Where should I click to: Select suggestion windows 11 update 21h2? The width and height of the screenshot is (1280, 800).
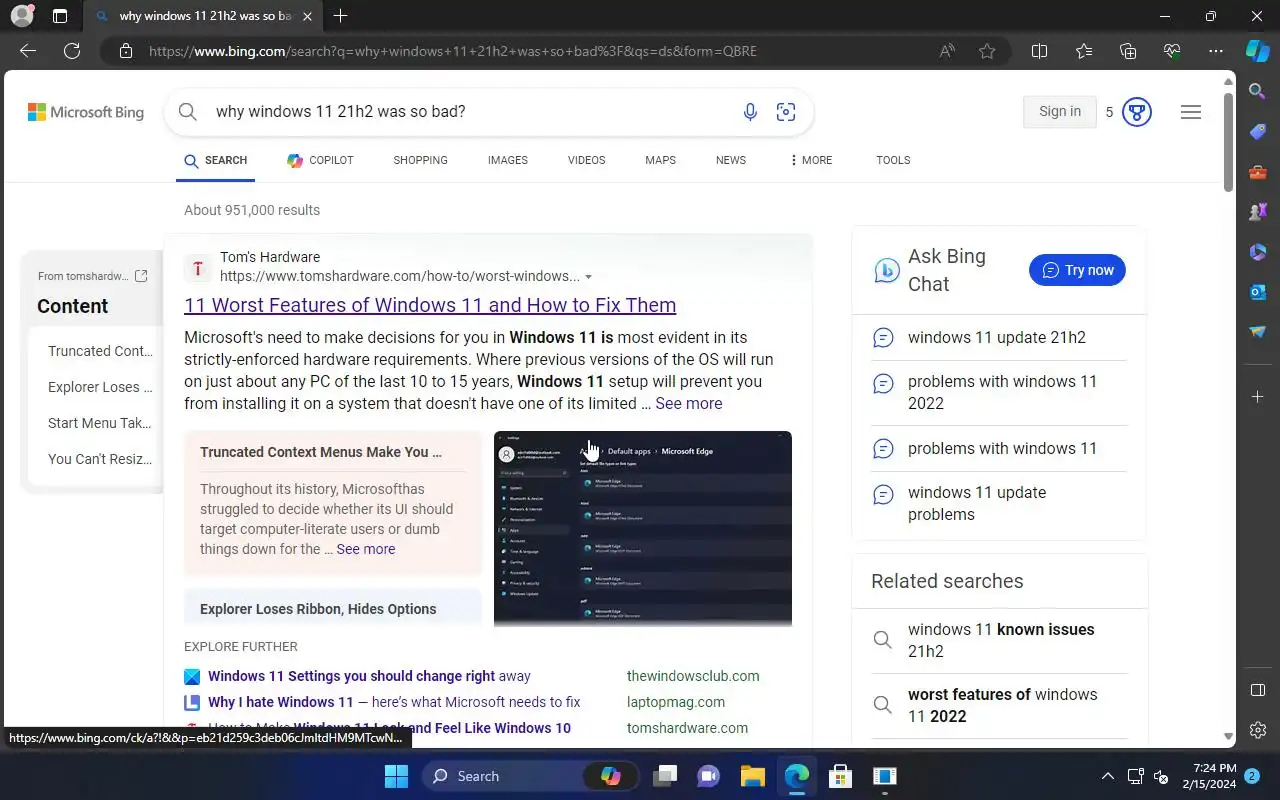tap(997, 337)
